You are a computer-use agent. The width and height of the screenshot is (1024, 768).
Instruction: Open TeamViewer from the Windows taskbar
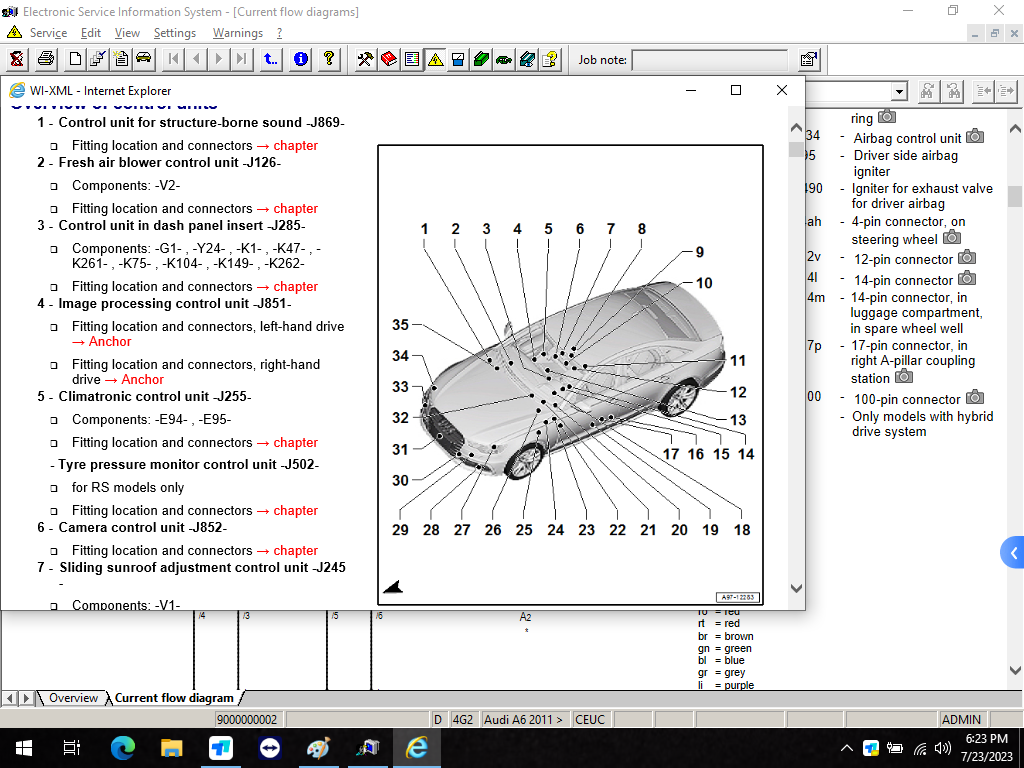[x=270, y=747]
